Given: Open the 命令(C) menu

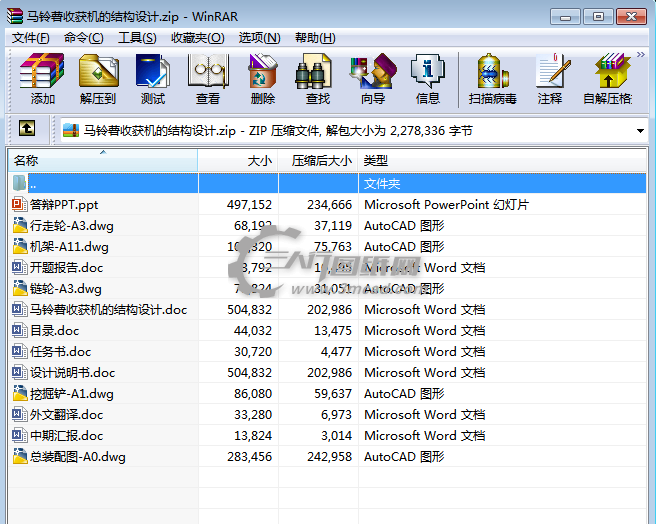Looking at the screenshot, I should (x=84, y=38).
